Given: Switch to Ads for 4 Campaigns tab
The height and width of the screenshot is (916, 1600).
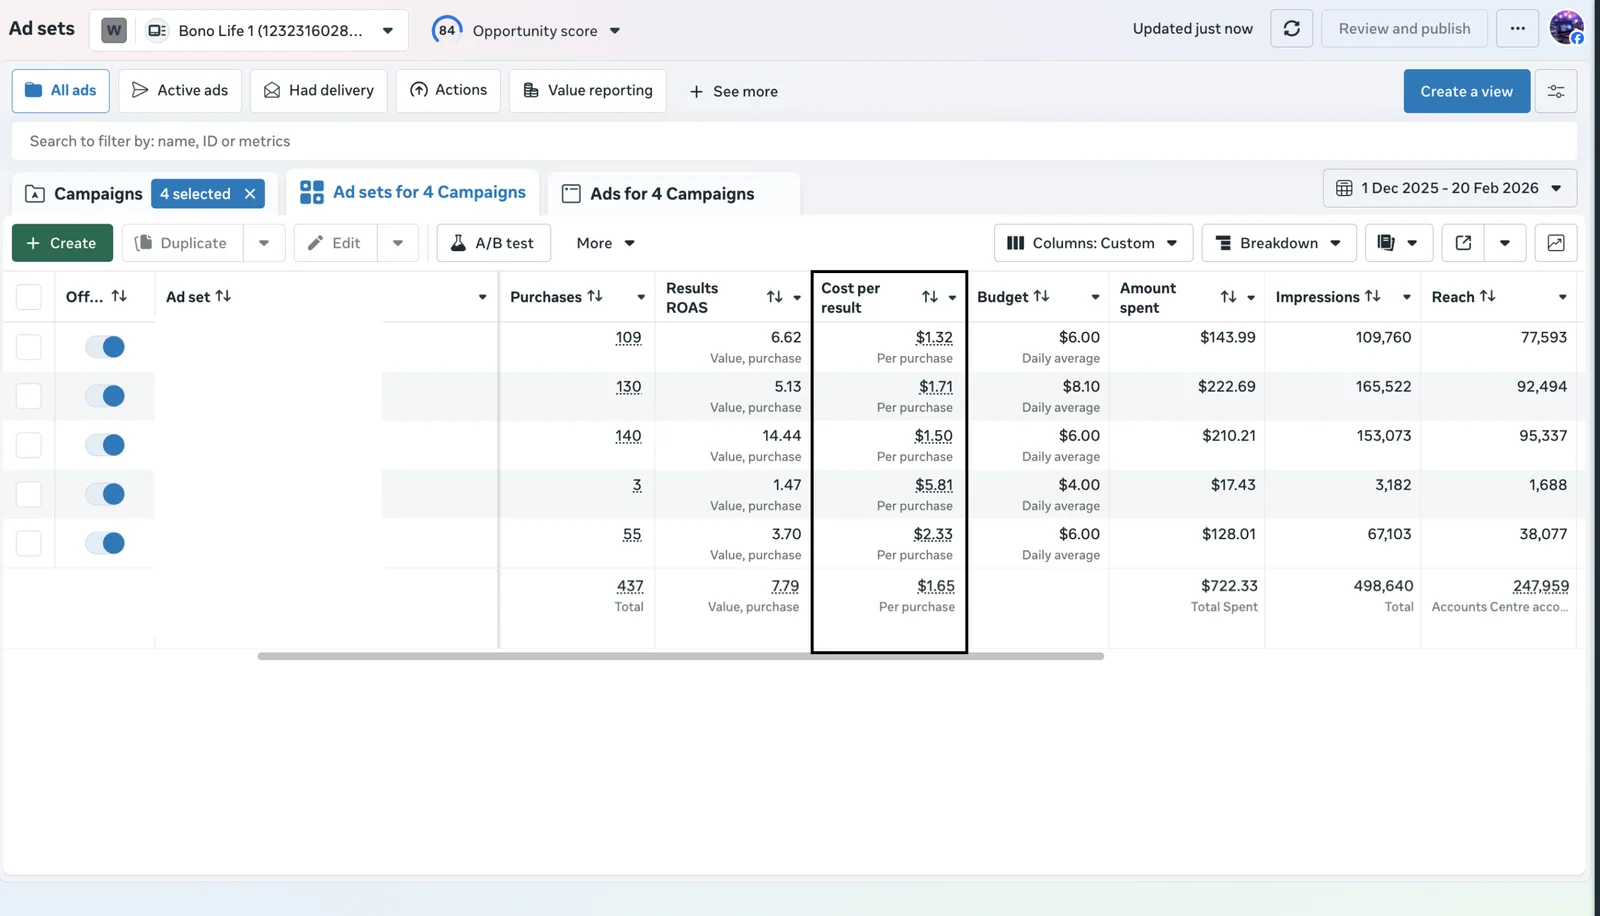Looking at the screenshot, I should 672,194.
